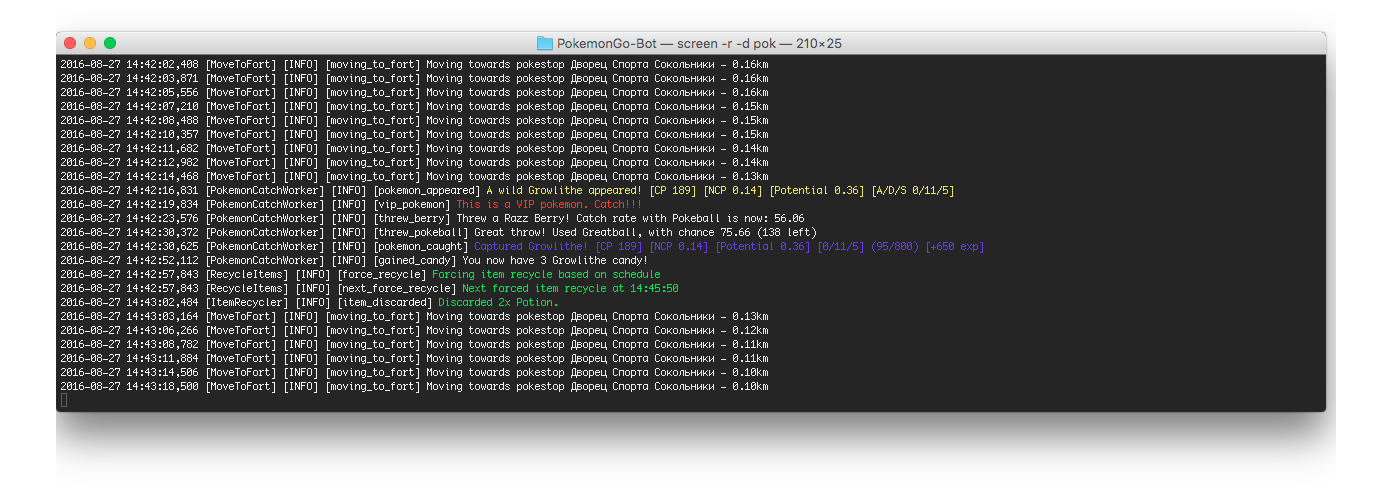The image size is (1382, 492).
Task: Select log line with timestamp 14:43:18,500
Action: click(x=414, y=386)
